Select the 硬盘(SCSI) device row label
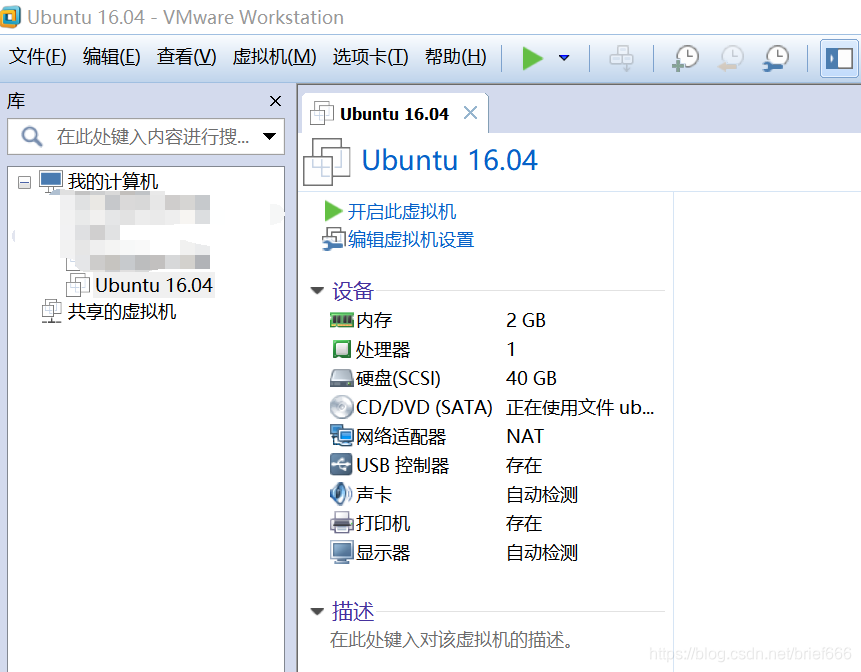 tap(398, 379)
